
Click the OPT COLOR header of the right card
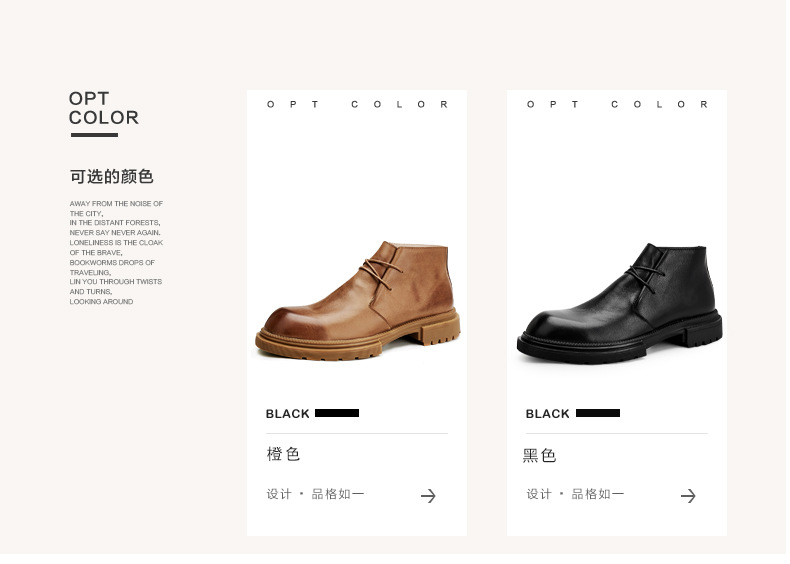pos(621,105)
